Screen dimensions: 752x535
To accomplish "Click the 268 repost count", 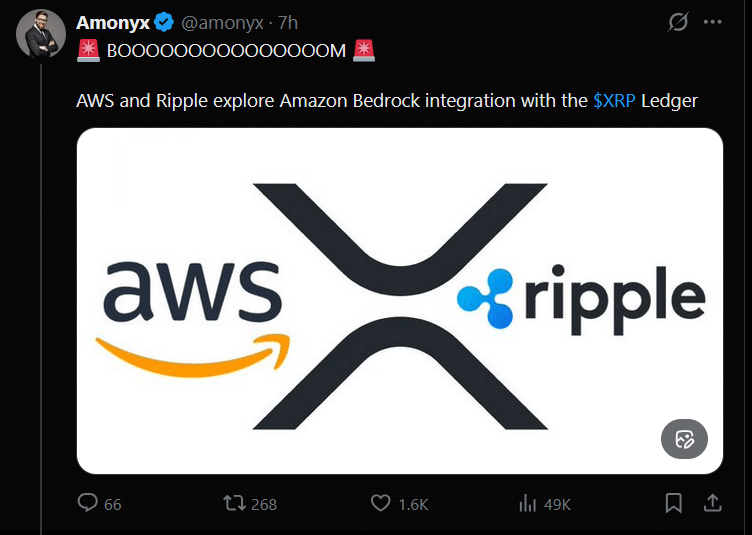I will (x=264, y=504).
